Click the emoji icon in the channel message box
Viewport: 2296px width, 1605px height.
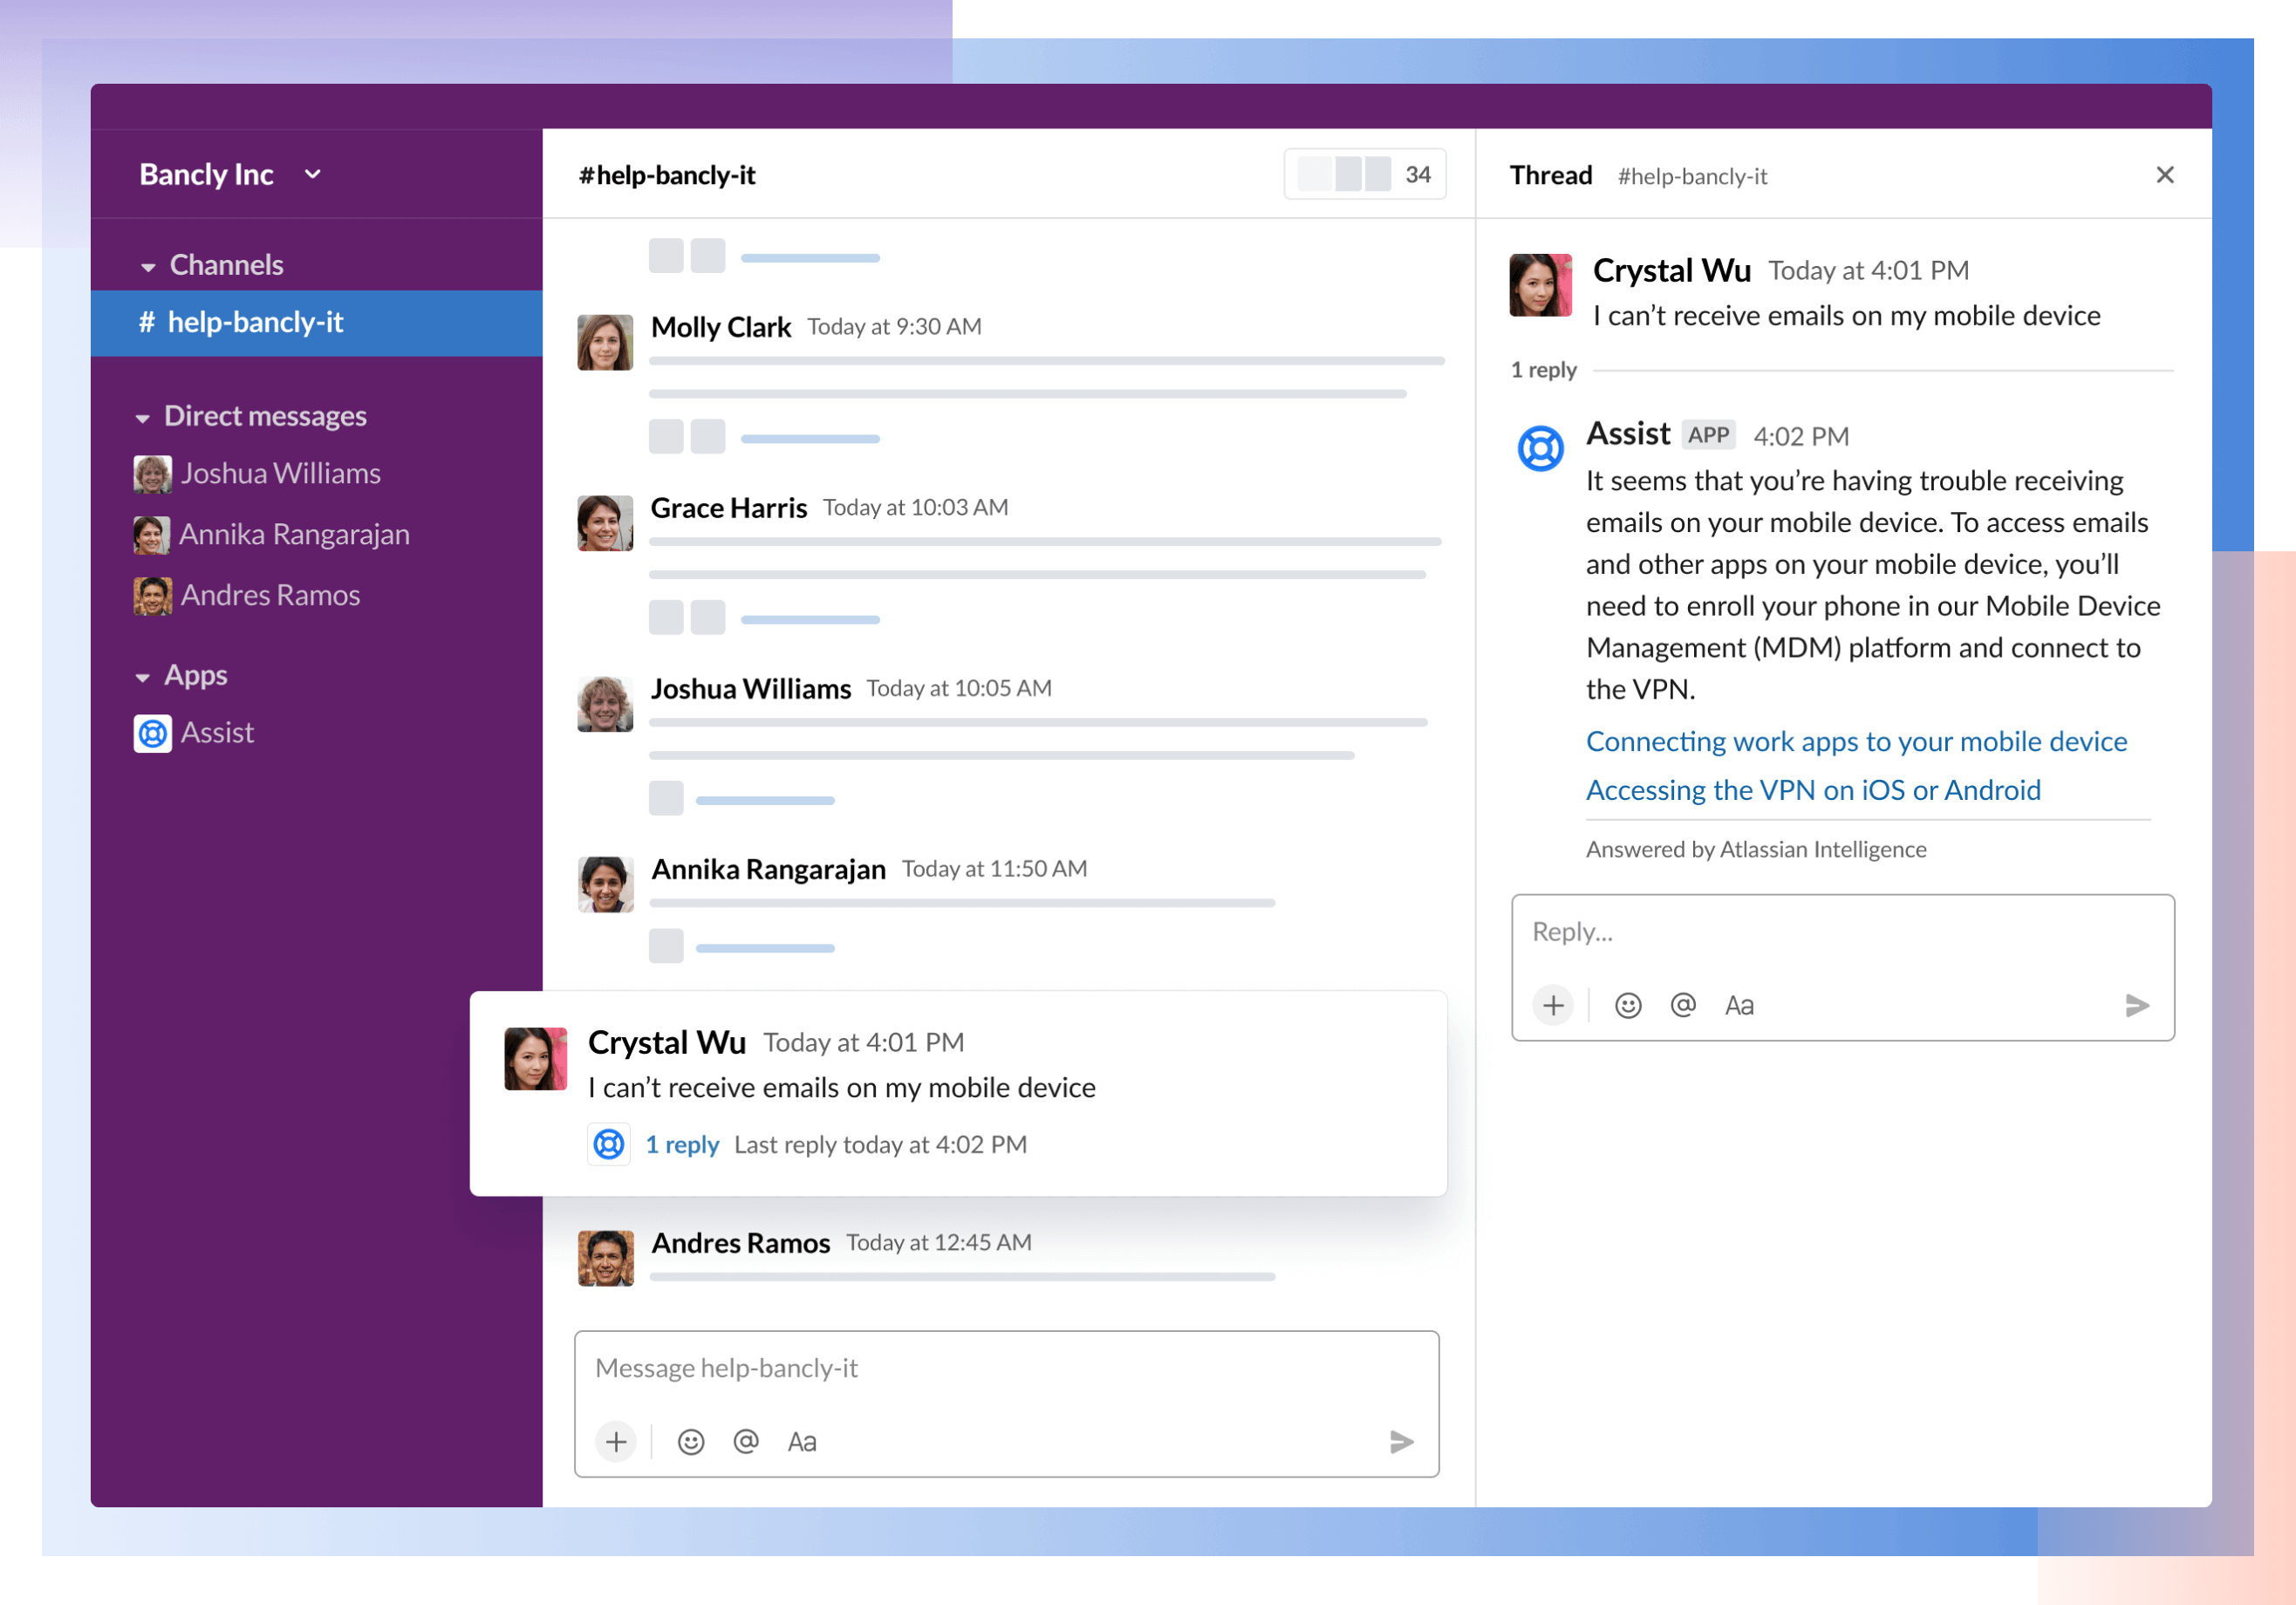click(690, 1441)
